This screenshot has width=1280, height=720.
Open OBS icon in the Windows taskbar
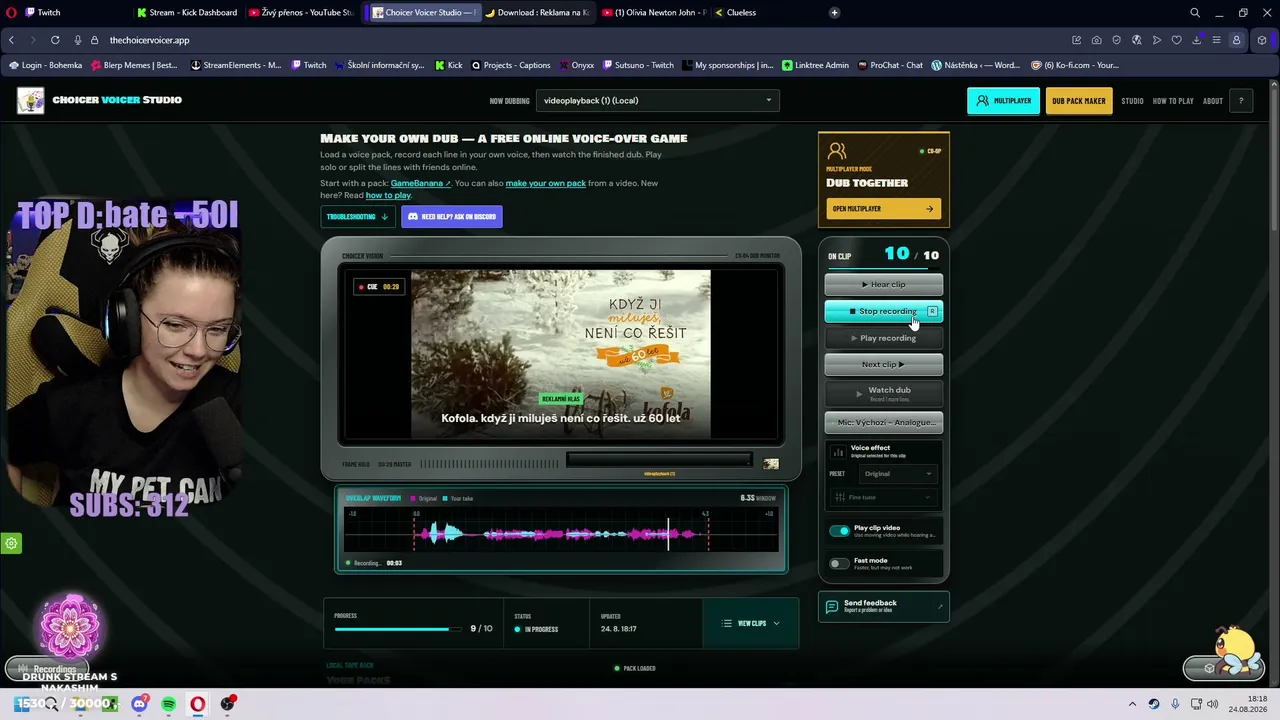pos(228,704)
